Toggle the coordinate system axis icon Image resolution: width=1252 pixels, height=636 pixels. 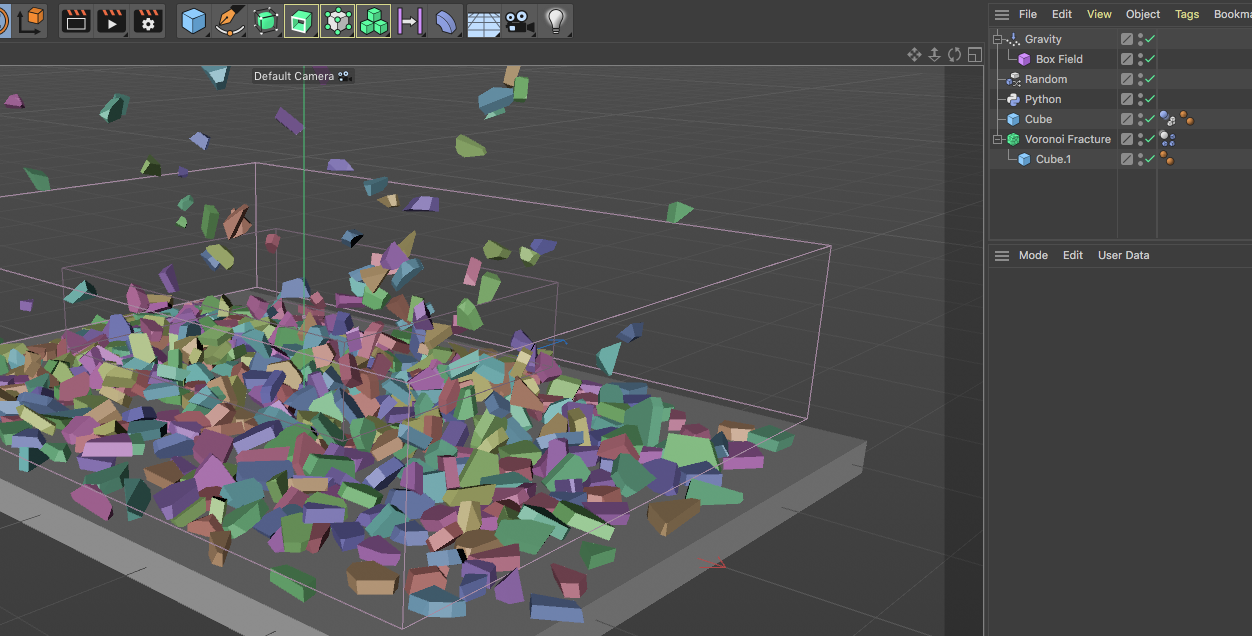coord(30,20)
